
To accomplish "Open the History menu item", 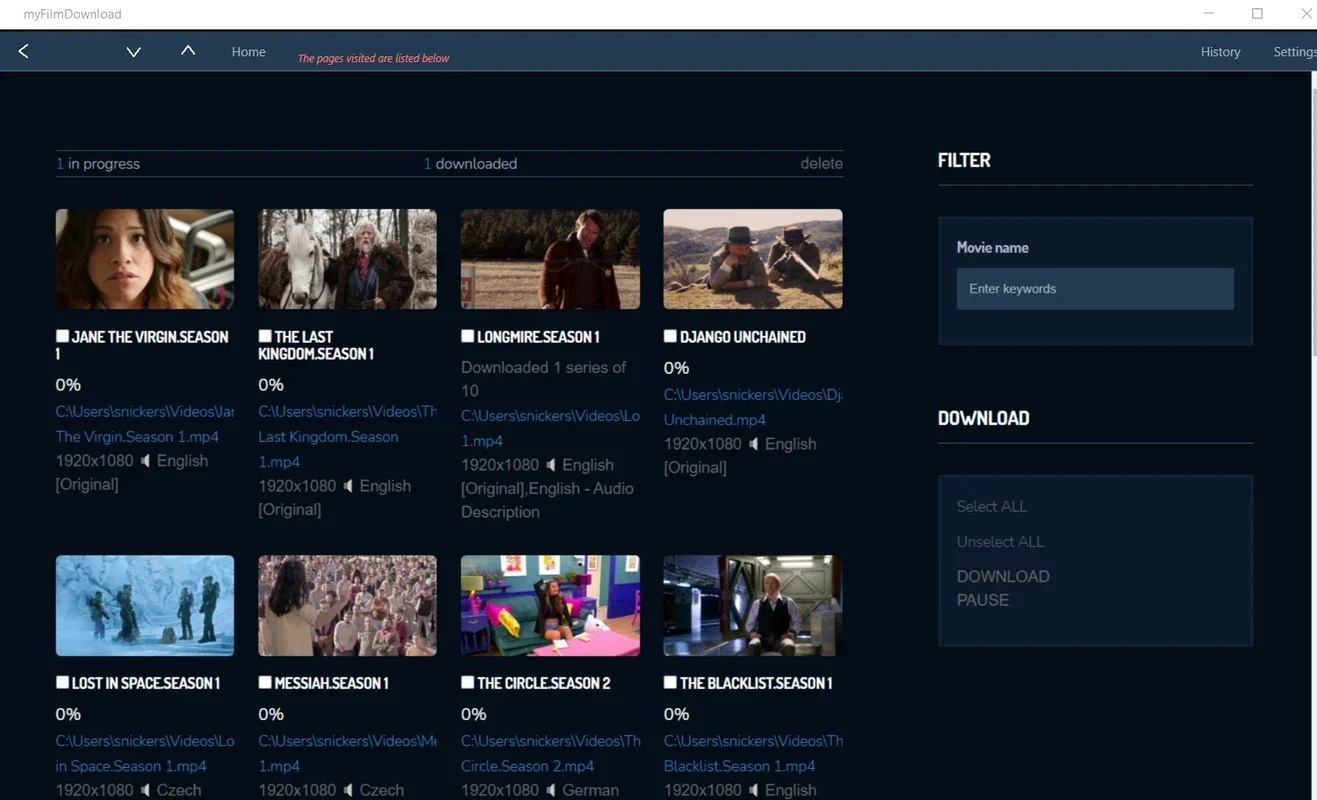I will 1220,52.
